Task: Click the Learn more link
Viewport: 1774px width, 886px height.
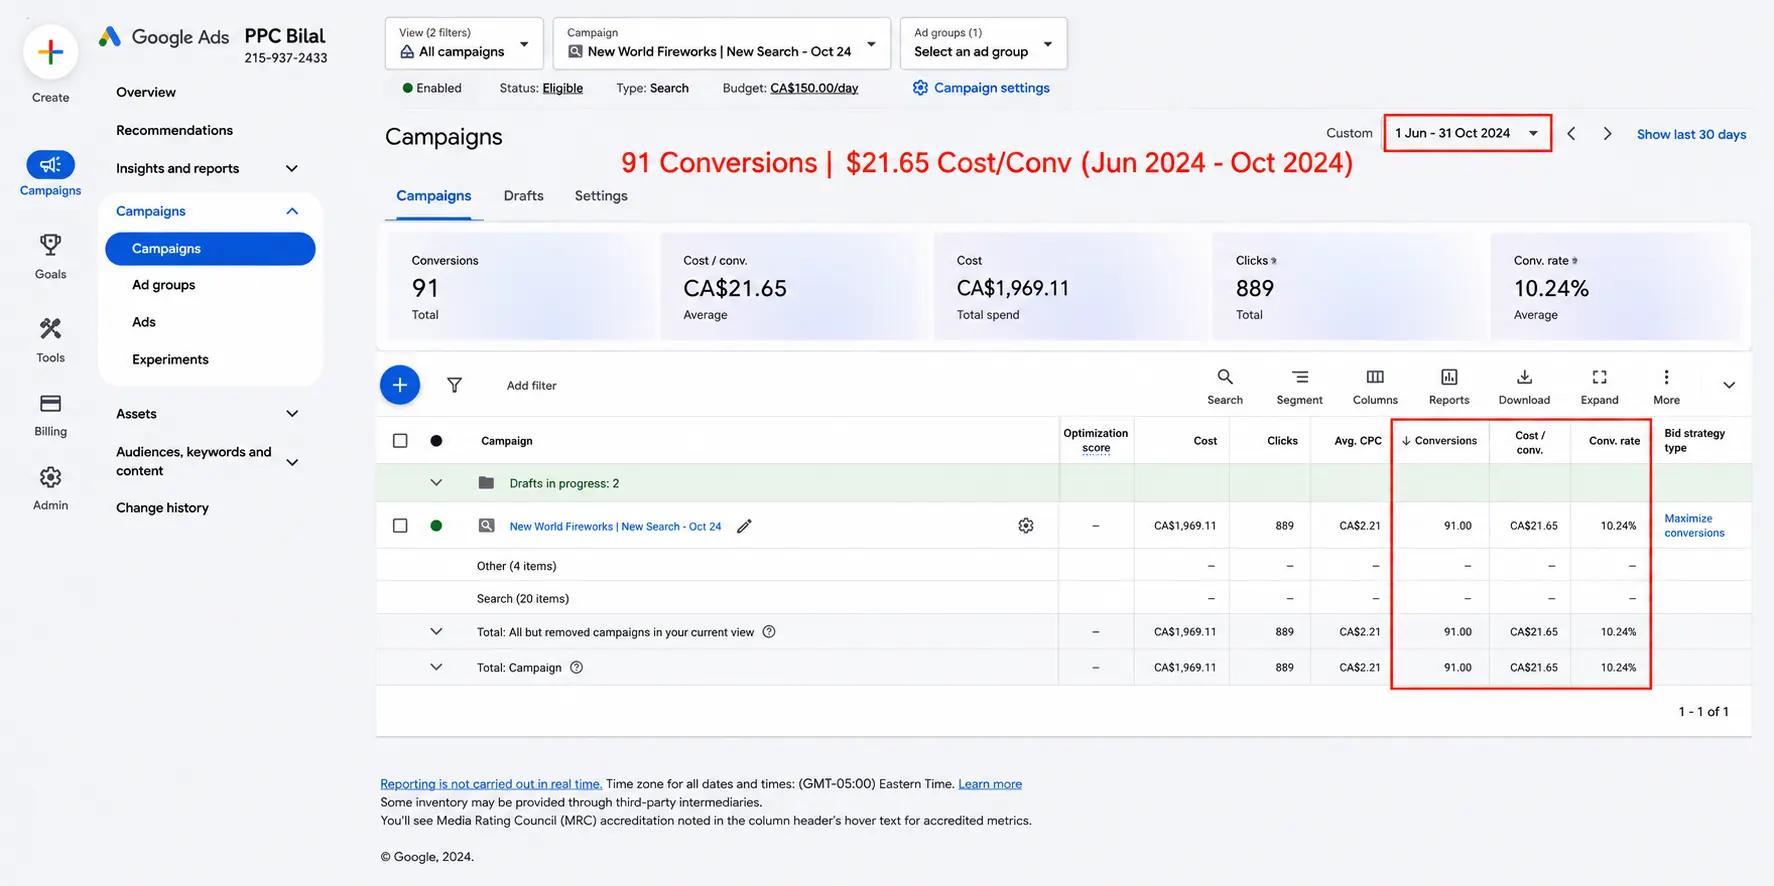Action: pos(990,784)
